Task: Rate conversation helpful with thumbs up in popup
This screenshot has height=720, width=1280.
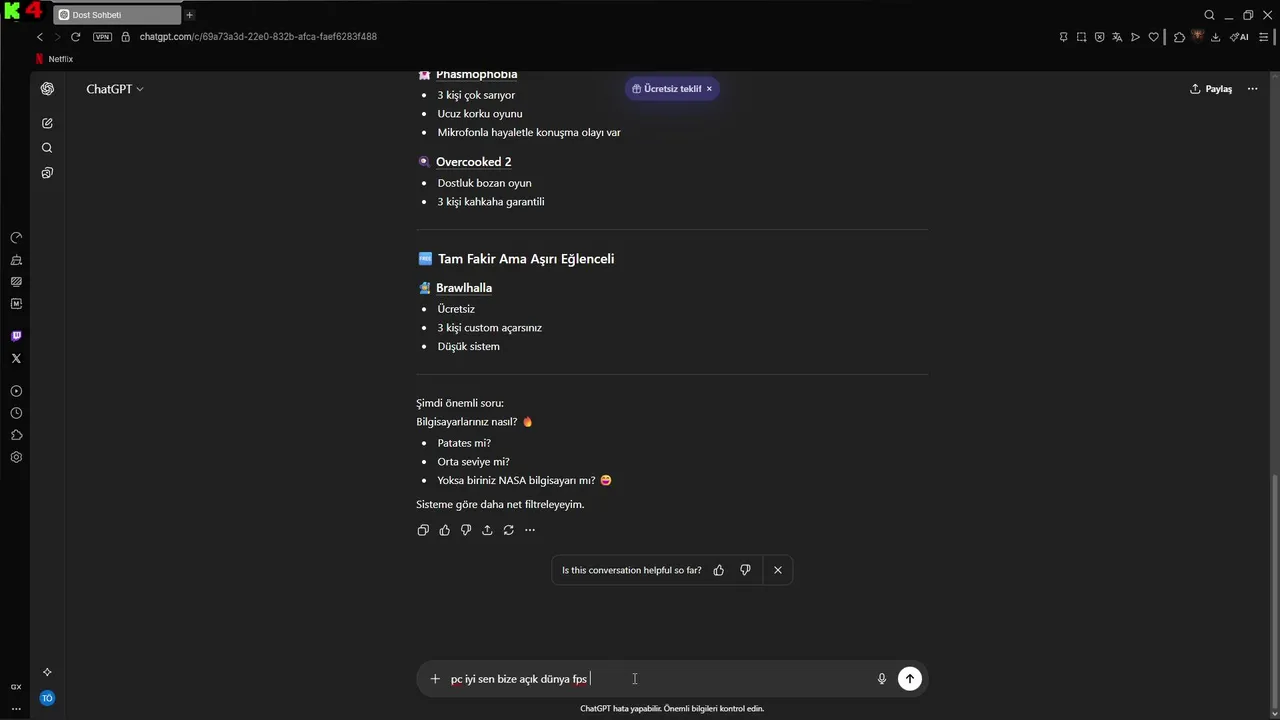Action: click(x=718, y=570)
